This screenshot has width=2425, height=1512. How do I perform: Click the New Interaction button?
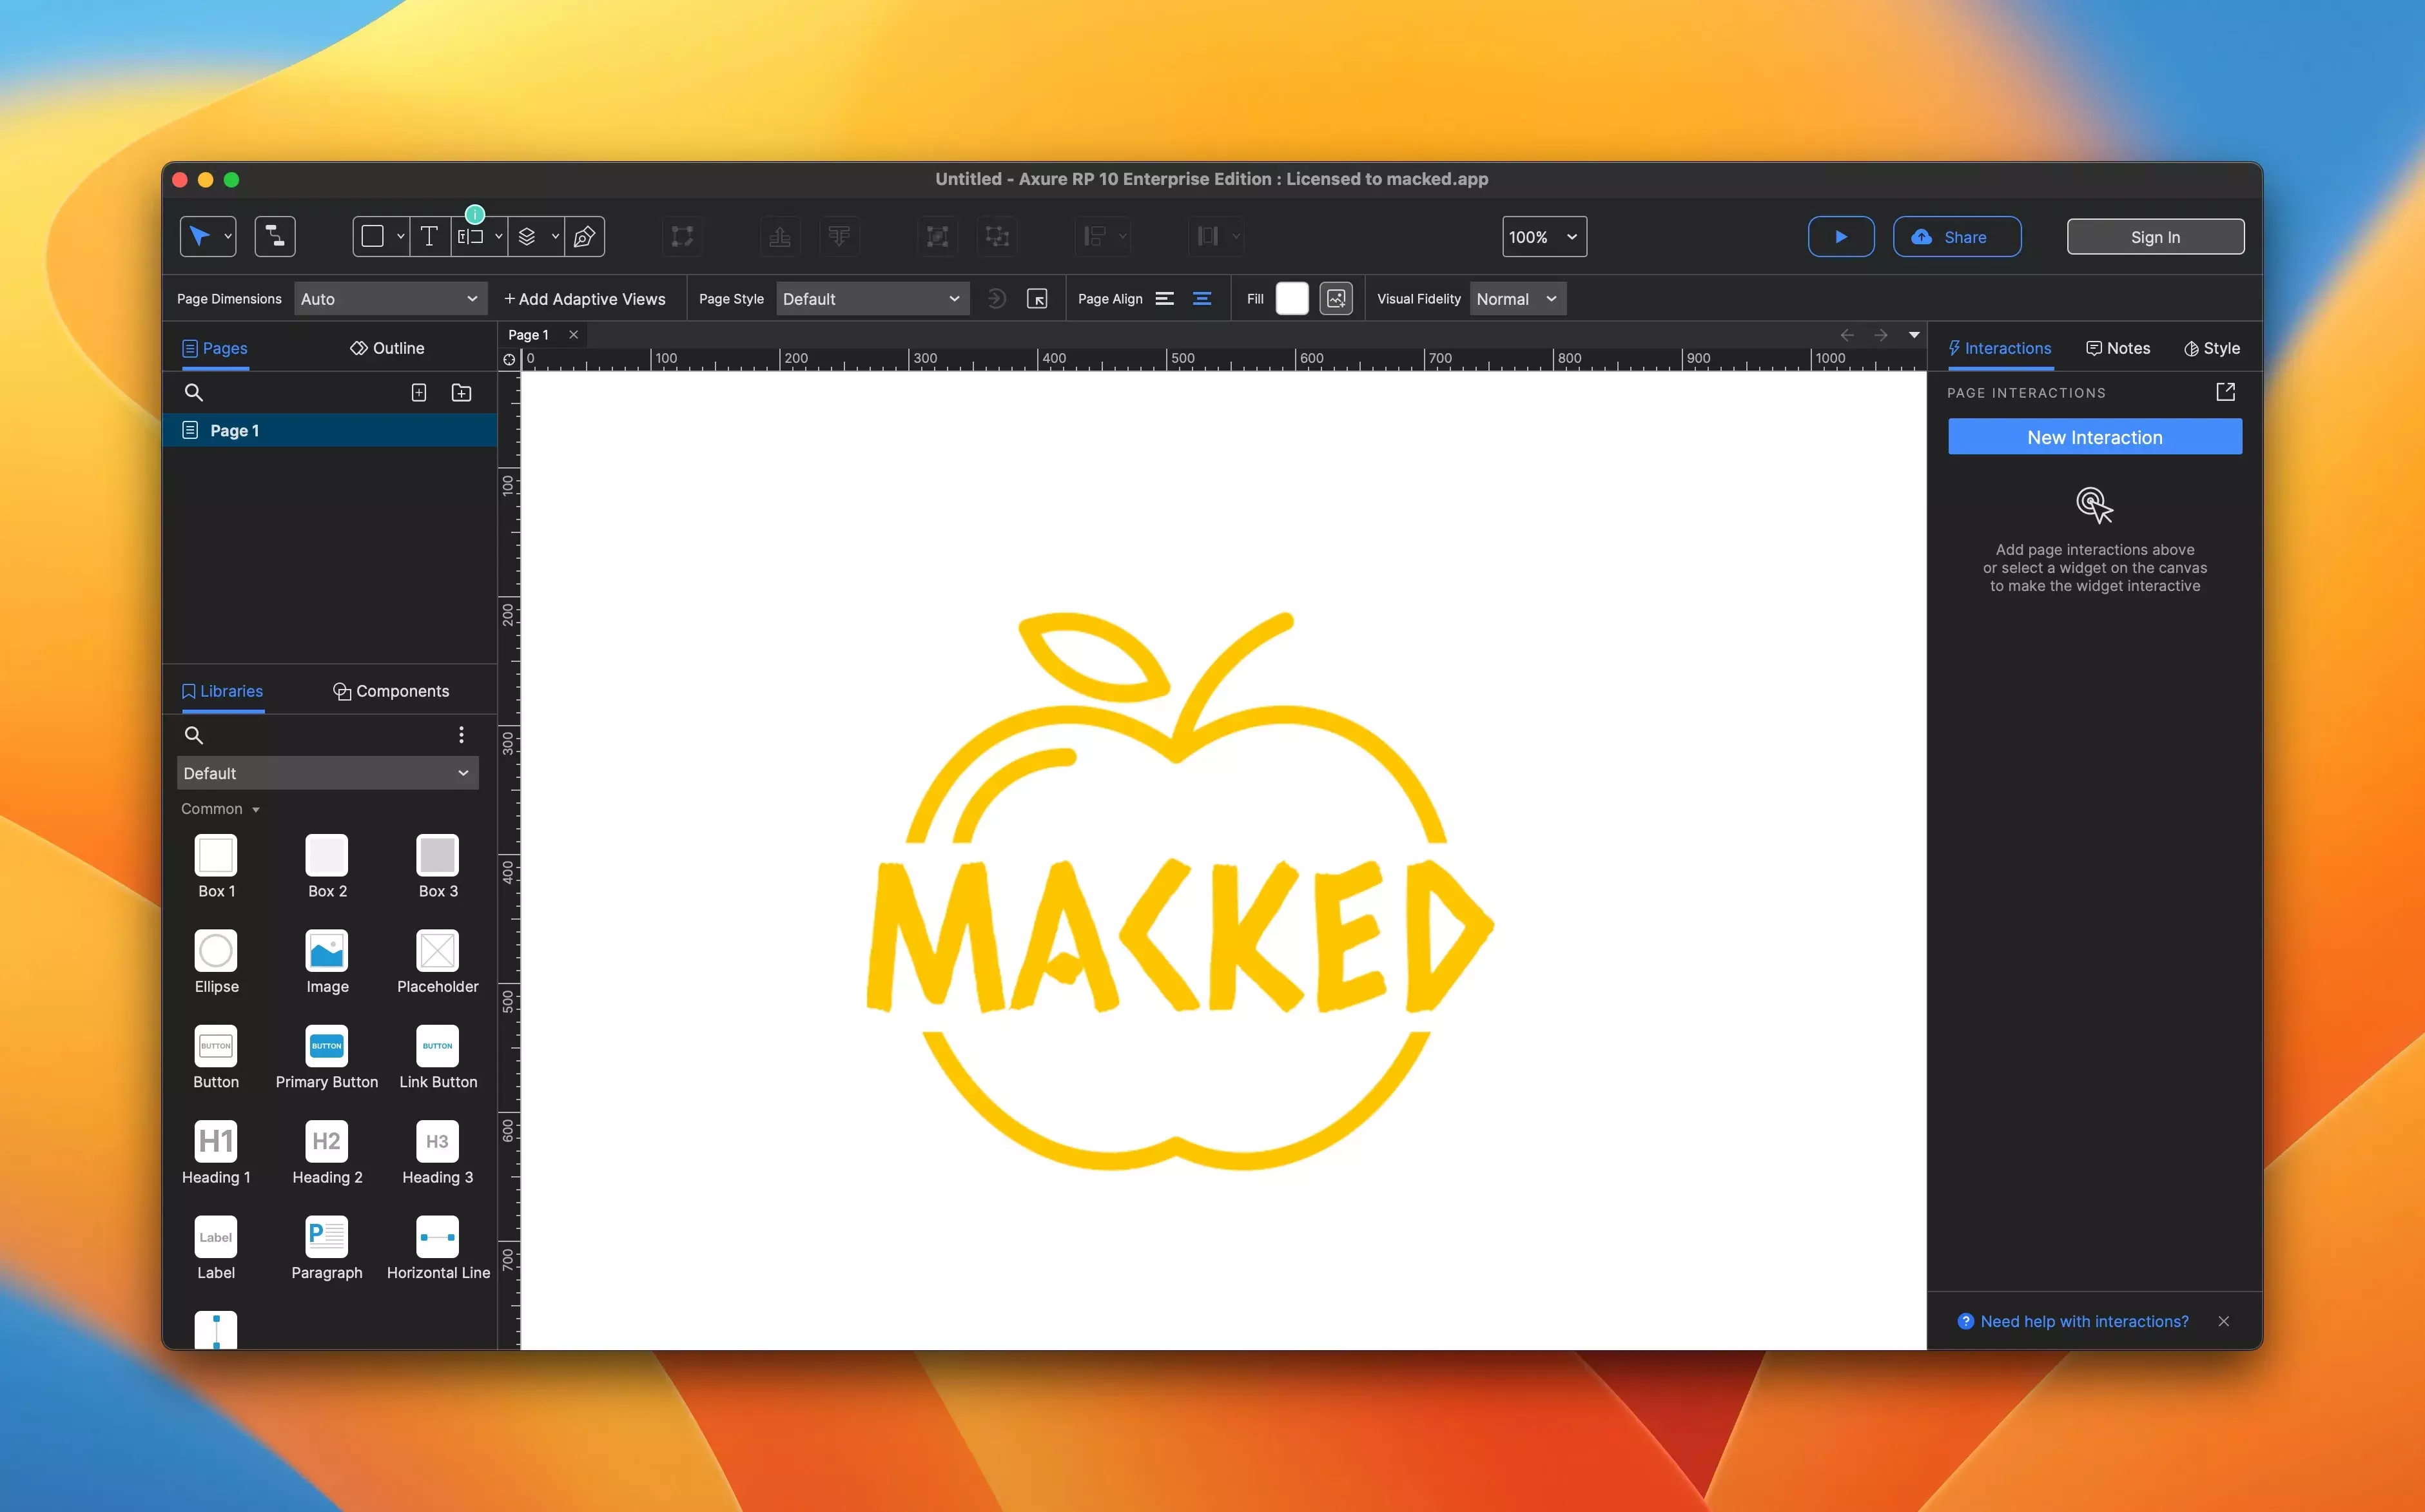[2094, 437]
